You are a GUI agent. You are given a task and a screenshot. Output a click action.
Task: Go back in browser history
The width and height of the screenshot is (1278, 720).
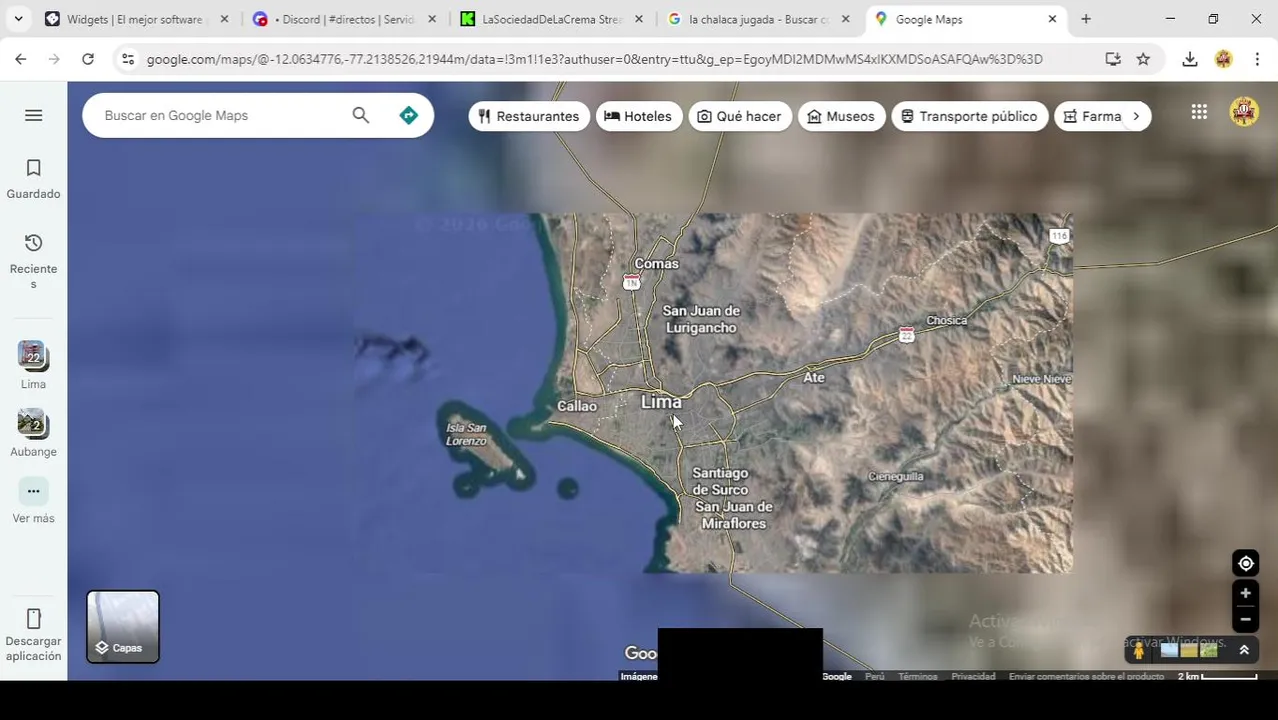pyautogui.click(x=21, y=59)
